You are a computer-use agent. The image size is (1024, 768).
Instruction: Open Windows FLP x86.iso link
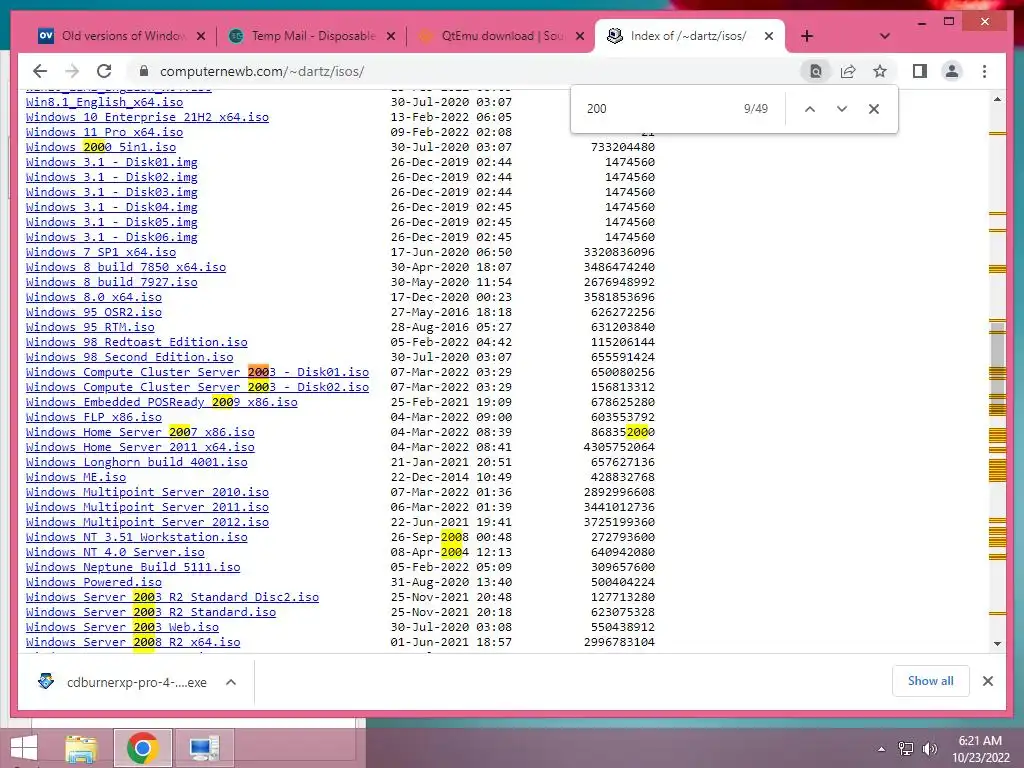click(x=93, y=417)
